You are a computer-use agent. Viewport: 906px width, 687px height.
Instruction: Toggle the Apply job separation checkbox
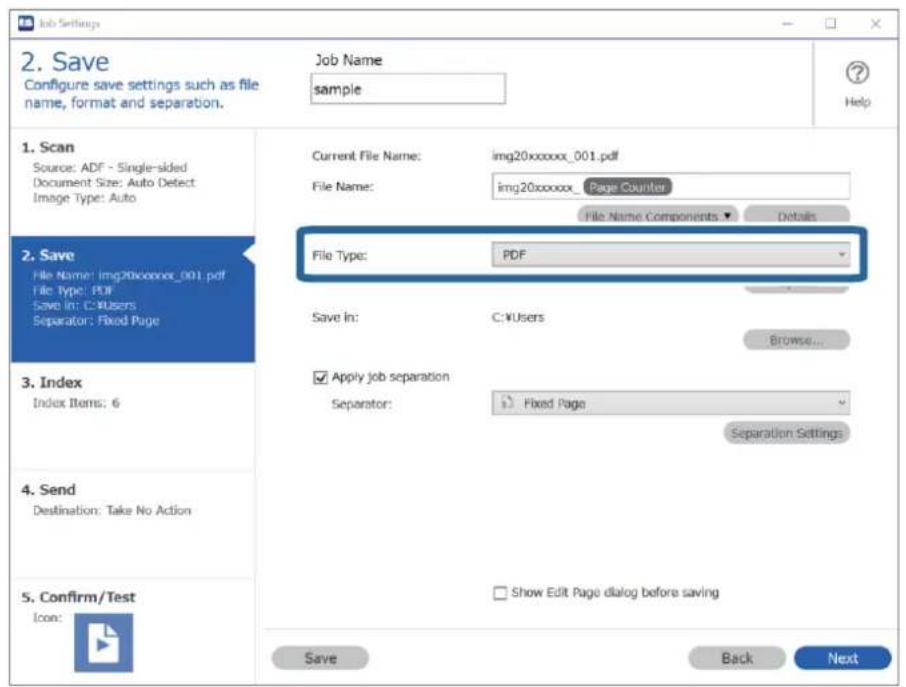[320, 377]
